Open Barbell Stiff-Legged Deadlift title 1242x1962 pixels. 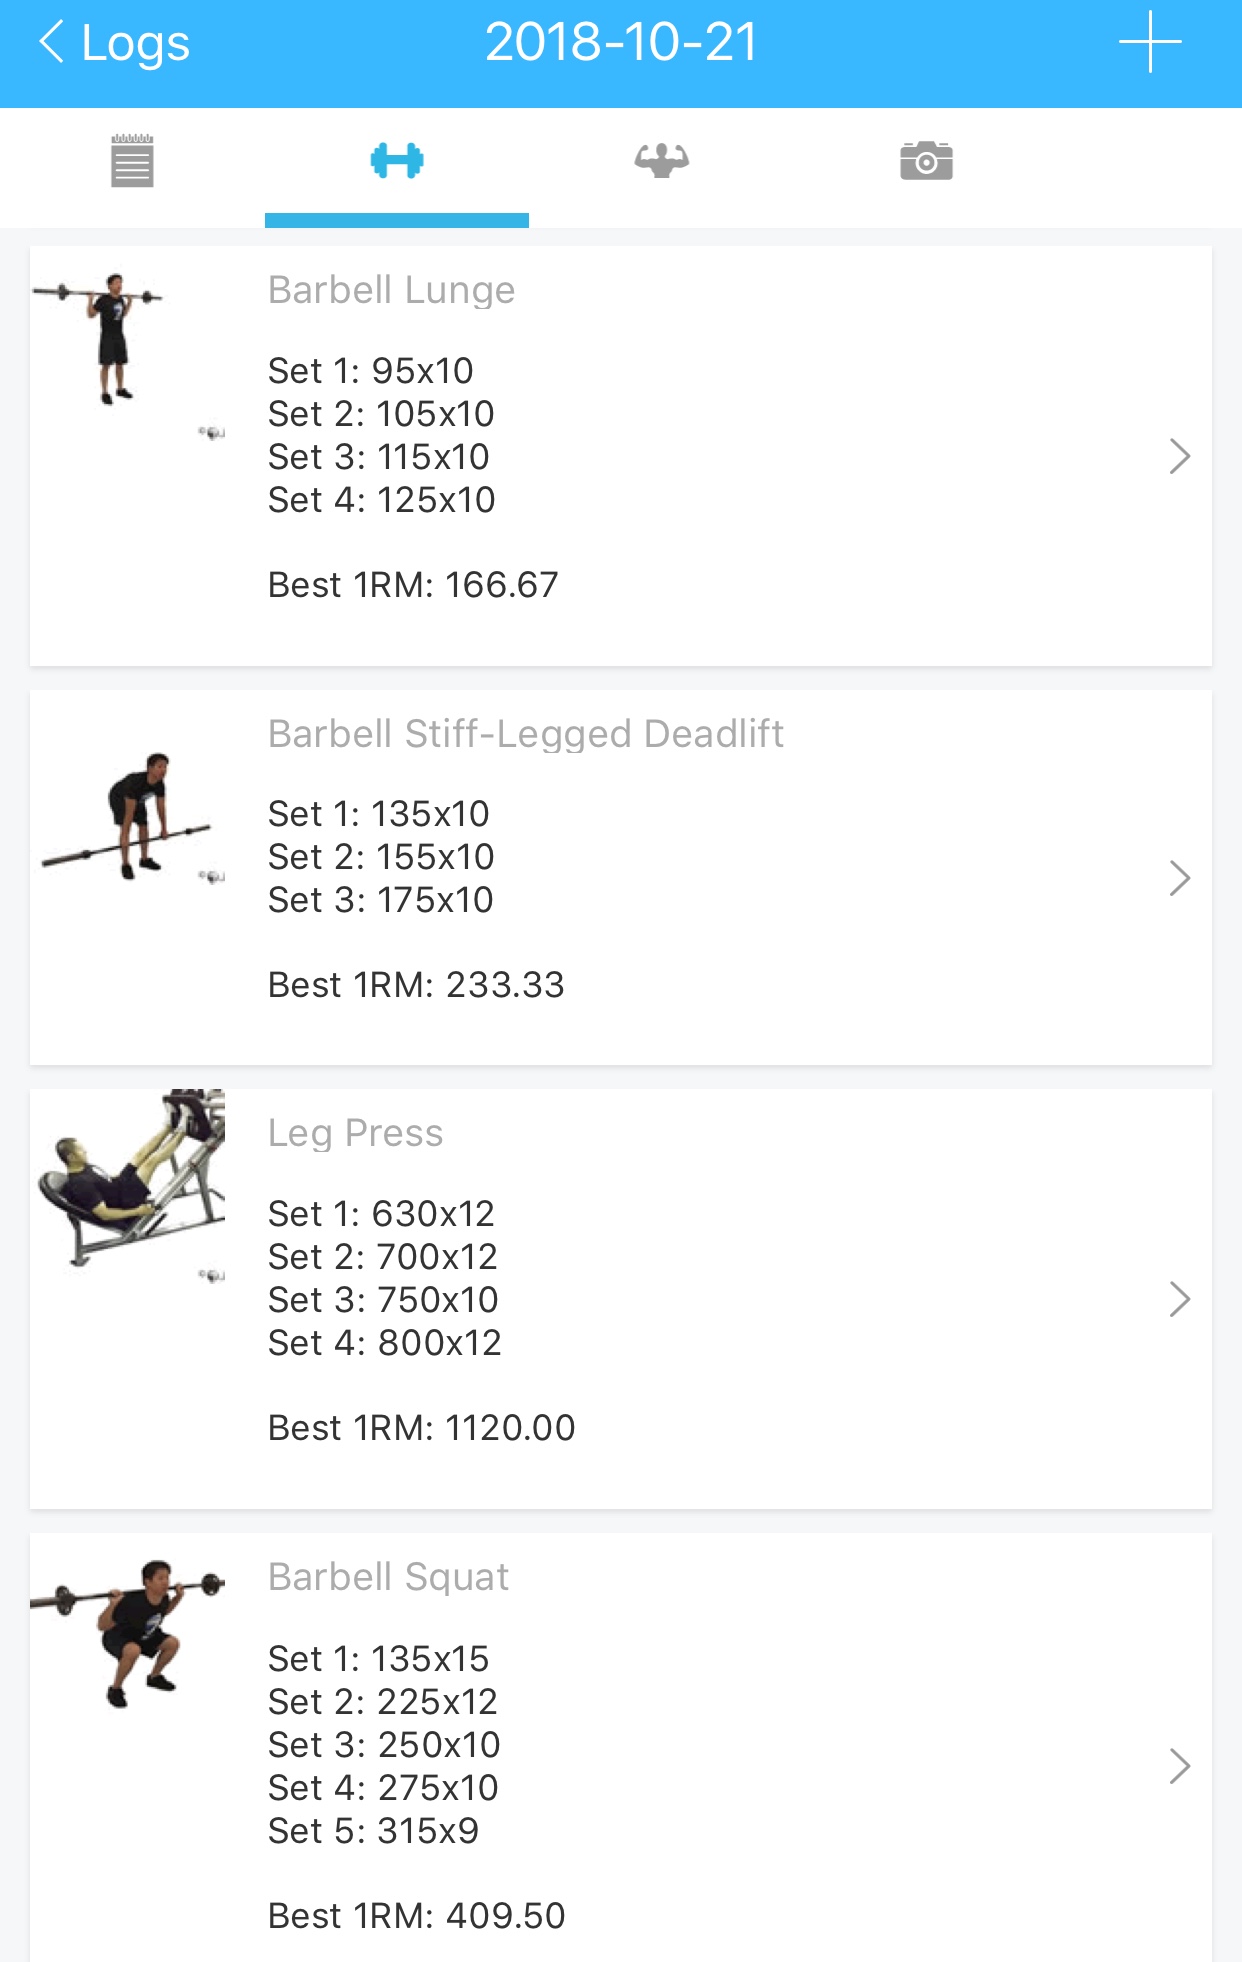[x=525, y=734]
